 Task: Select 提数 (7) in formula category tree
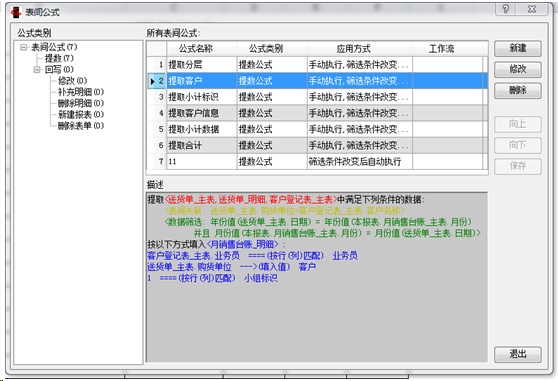click(x=59, y=58)
